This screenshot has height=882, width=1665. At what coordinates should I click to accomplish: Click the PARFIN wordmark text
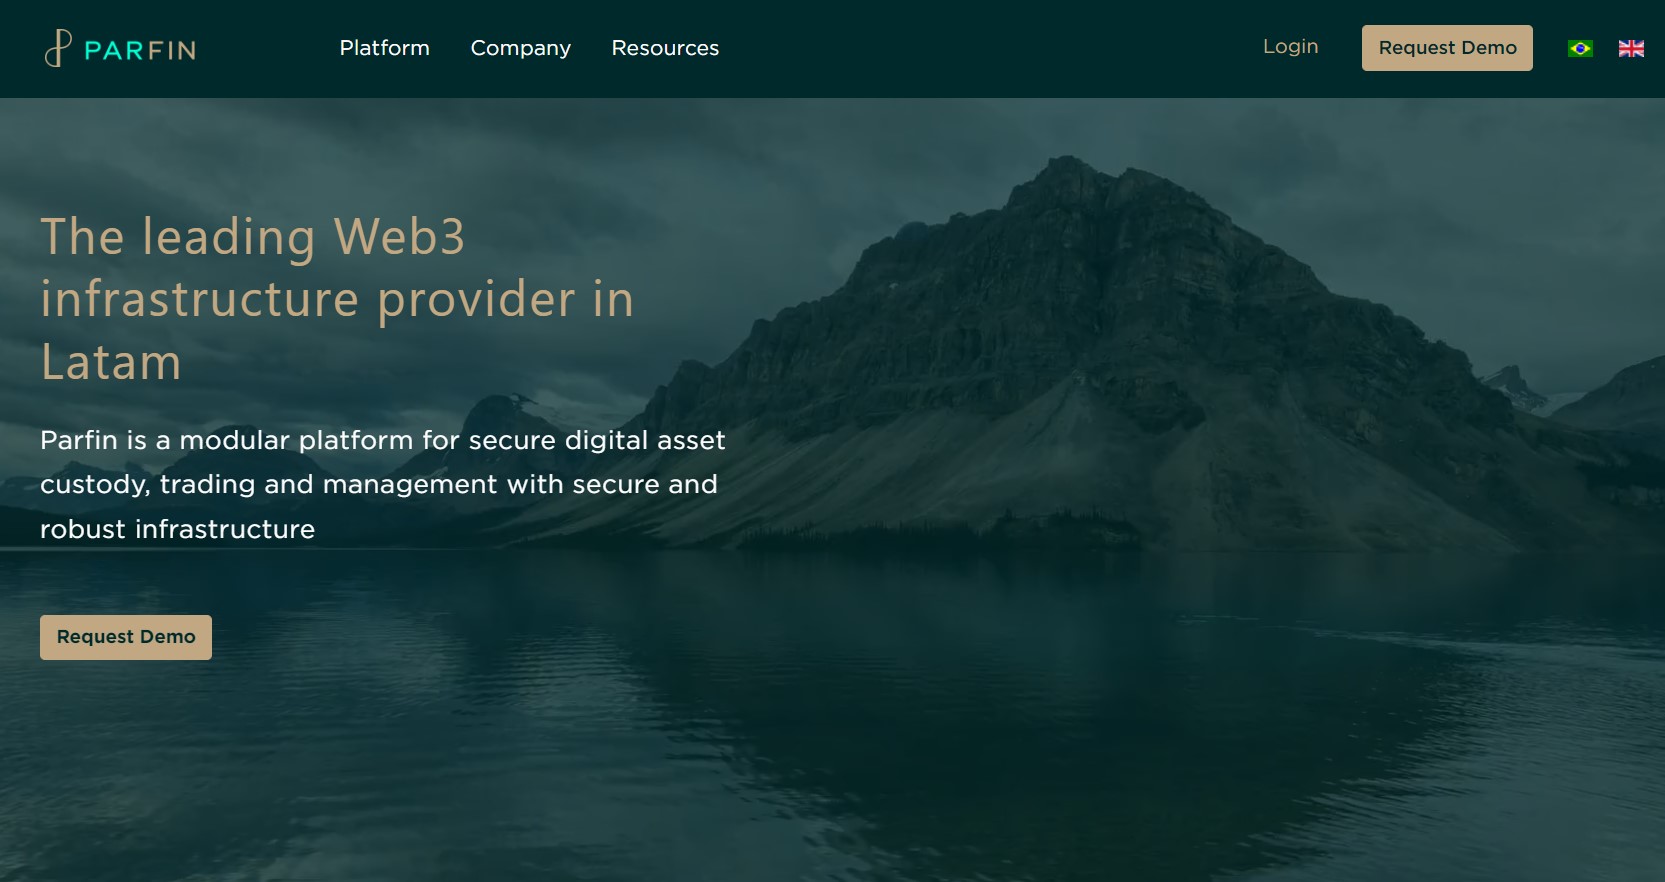140,50
